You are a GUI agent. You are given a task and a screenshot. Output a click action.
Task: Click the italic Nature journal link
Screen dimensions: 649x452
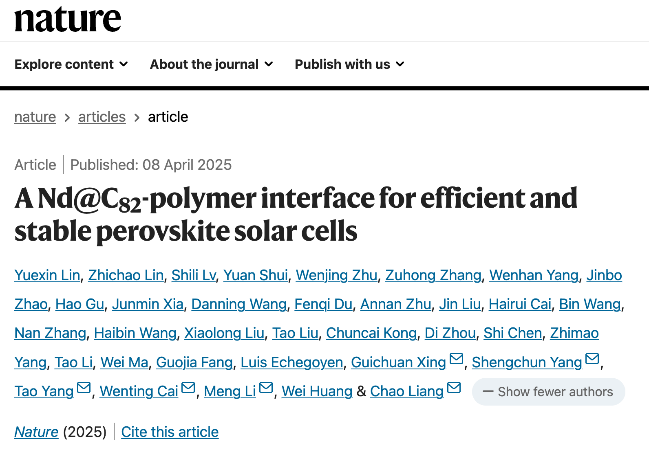click(x=35, y=432)
